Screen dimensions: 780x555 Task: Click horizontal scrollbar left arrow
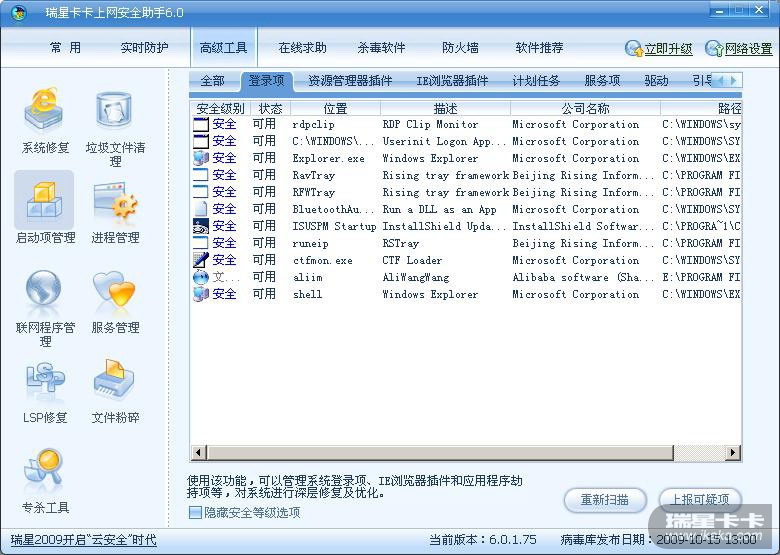[199, 453]
